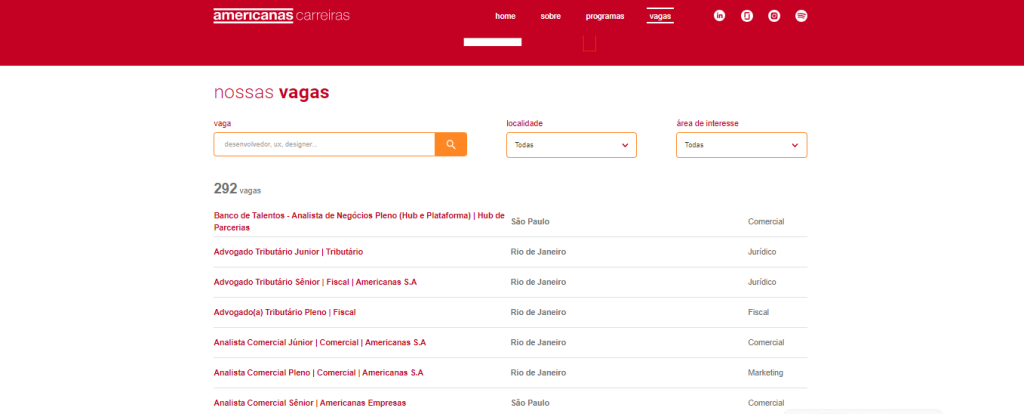Click the nossas vagas heading
The image size is (1024, 414).
point(271,93)
